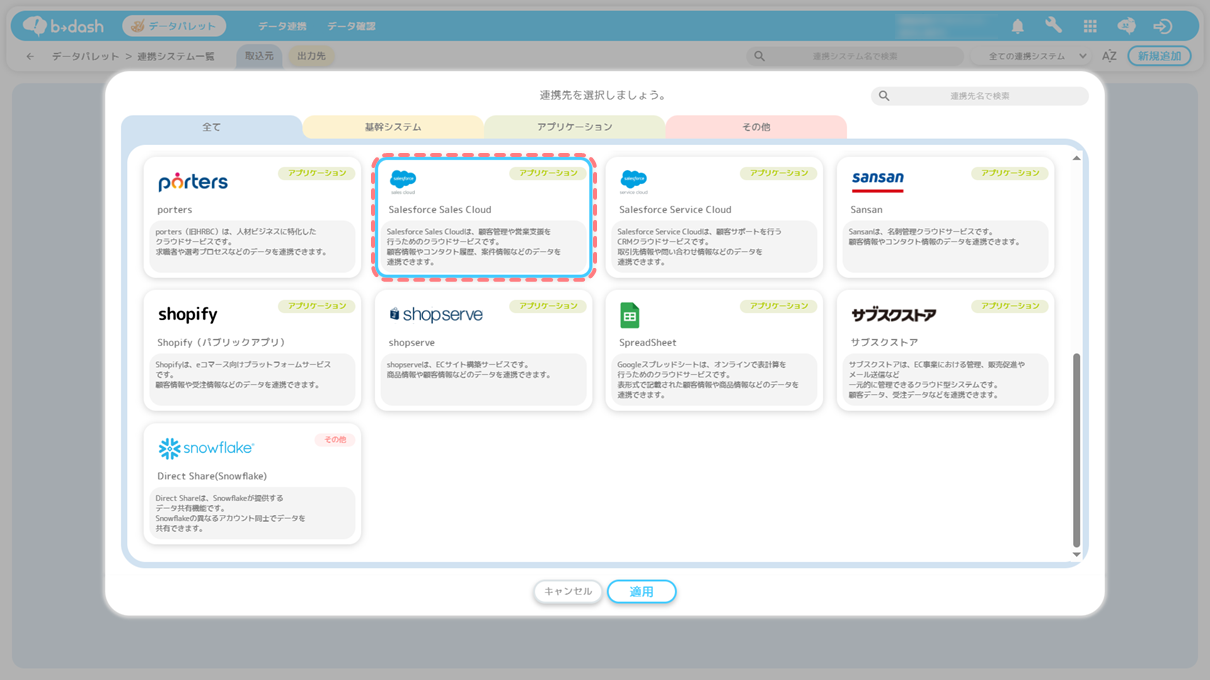
Task: Click the Sansan logo
Action: click(877, 181)
